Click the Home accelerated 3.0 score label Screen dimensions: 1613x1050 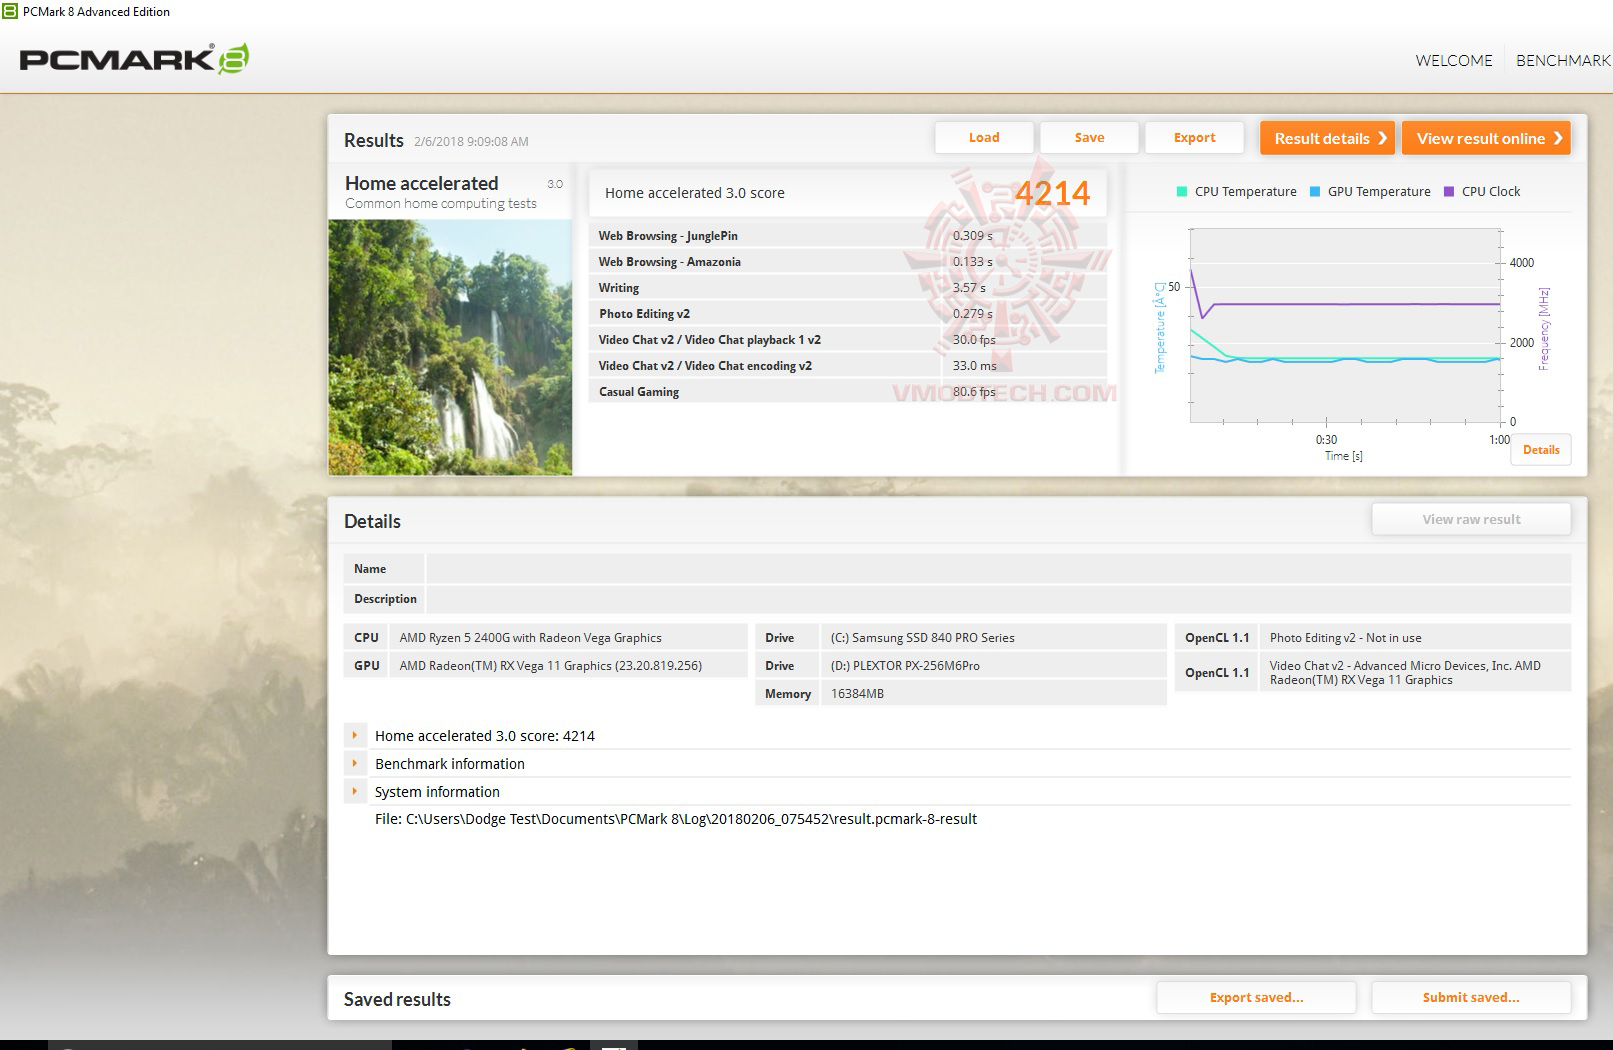pos(695,193)
